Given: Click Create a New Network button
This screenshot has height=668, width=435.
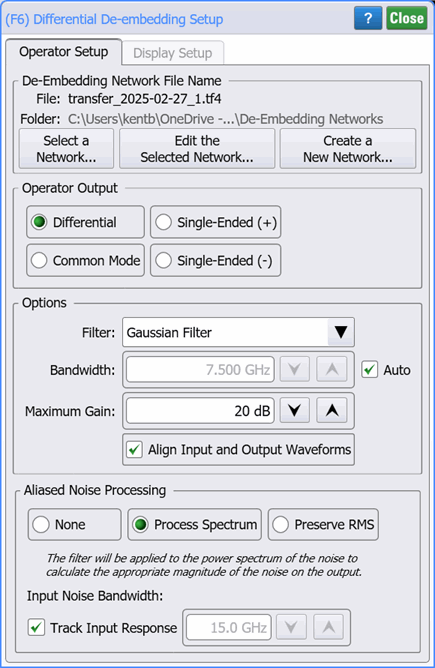Looking at the screenshot, I should pyautogui.click(x=348, y=149).
